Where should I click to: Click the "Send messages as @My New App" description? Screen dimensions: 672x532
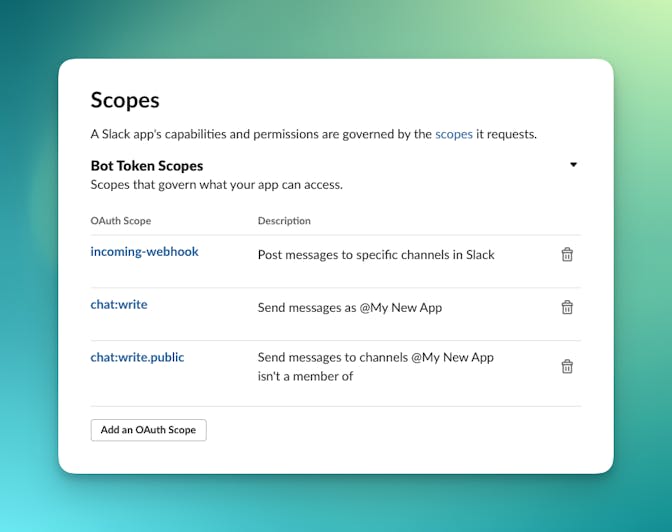click(349, 308)
